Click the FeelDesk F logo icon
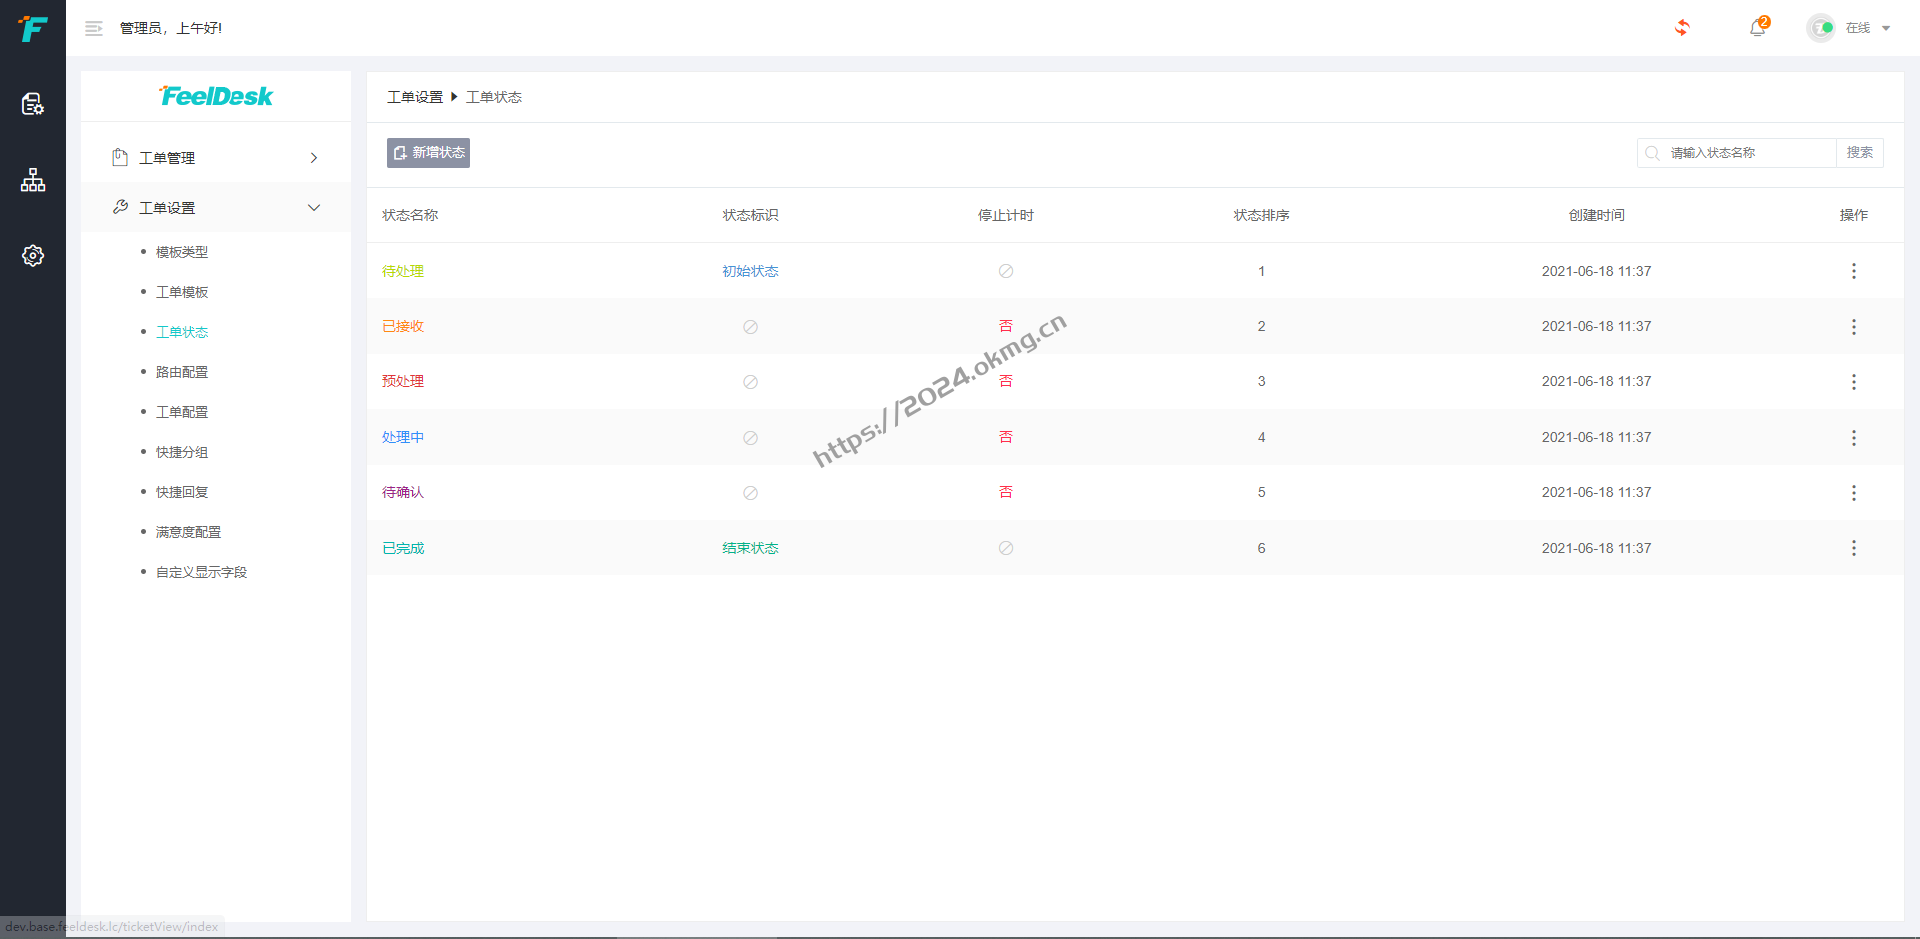The image size is (1920, 939). tap(33, 29)
